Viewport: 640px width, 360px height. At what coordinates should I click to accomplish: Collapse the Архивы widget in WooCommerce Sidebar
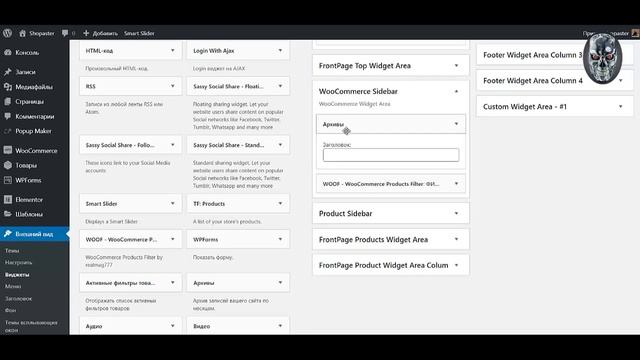pyautogui.click(x=456, y=124)
